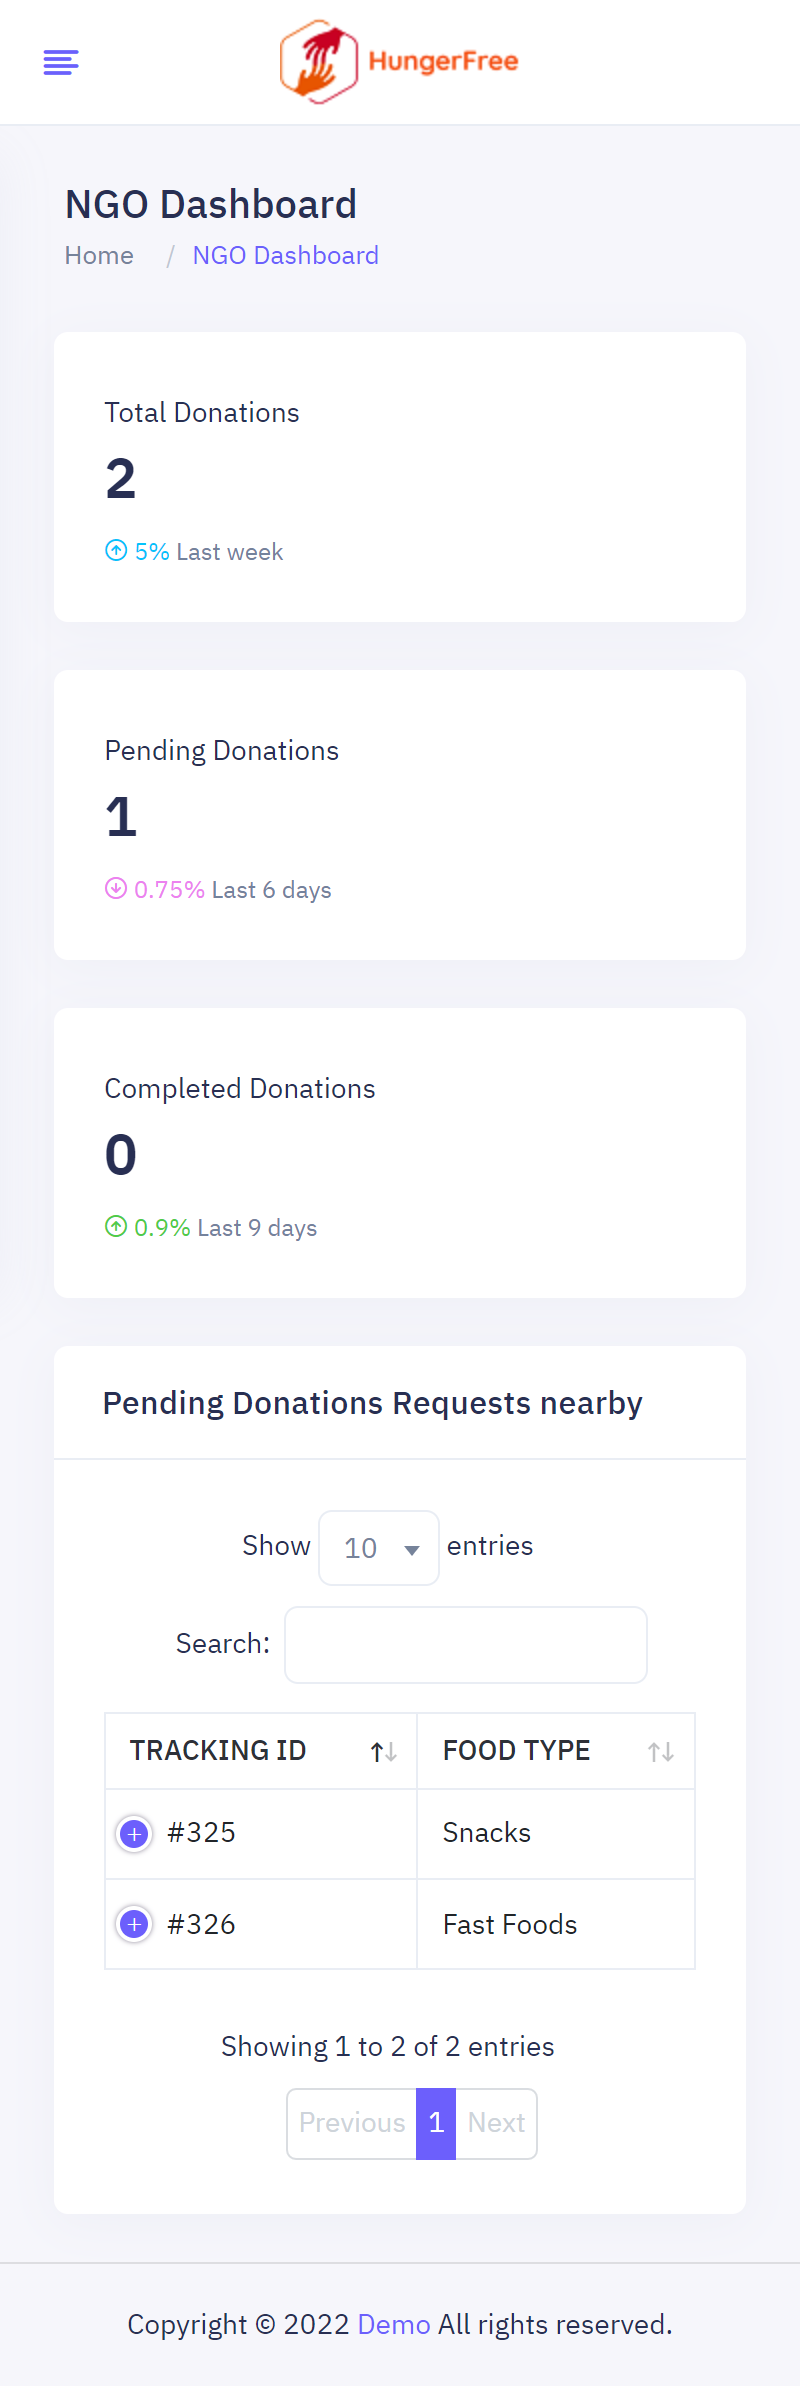
Task: Go to Home breadcrumb
Action: [x=99, y=256]
